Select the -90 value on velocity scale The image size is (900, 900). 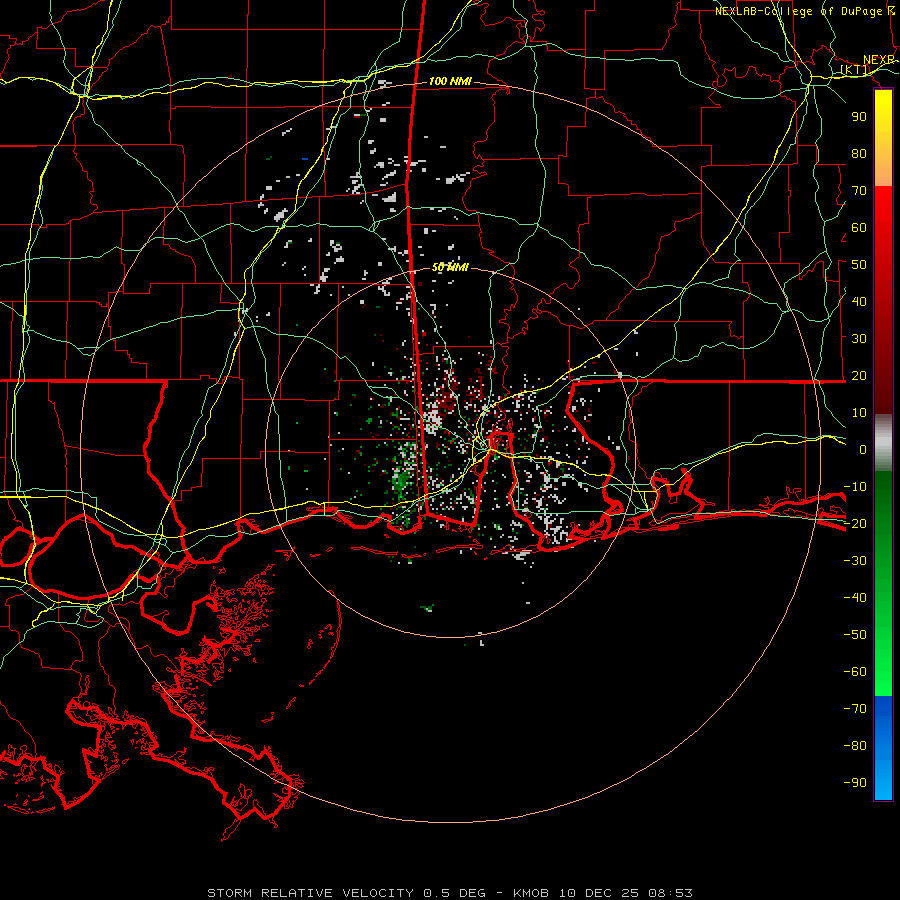pos(855,783)
